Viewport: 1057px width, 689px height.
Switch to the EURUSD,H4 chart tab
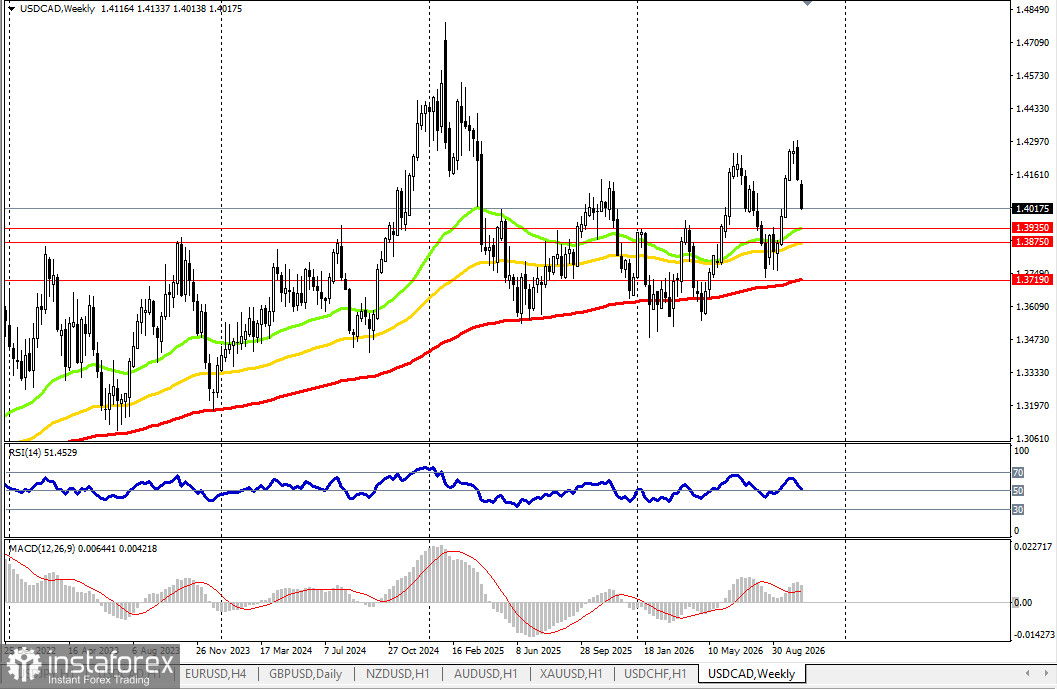(215, 673)
